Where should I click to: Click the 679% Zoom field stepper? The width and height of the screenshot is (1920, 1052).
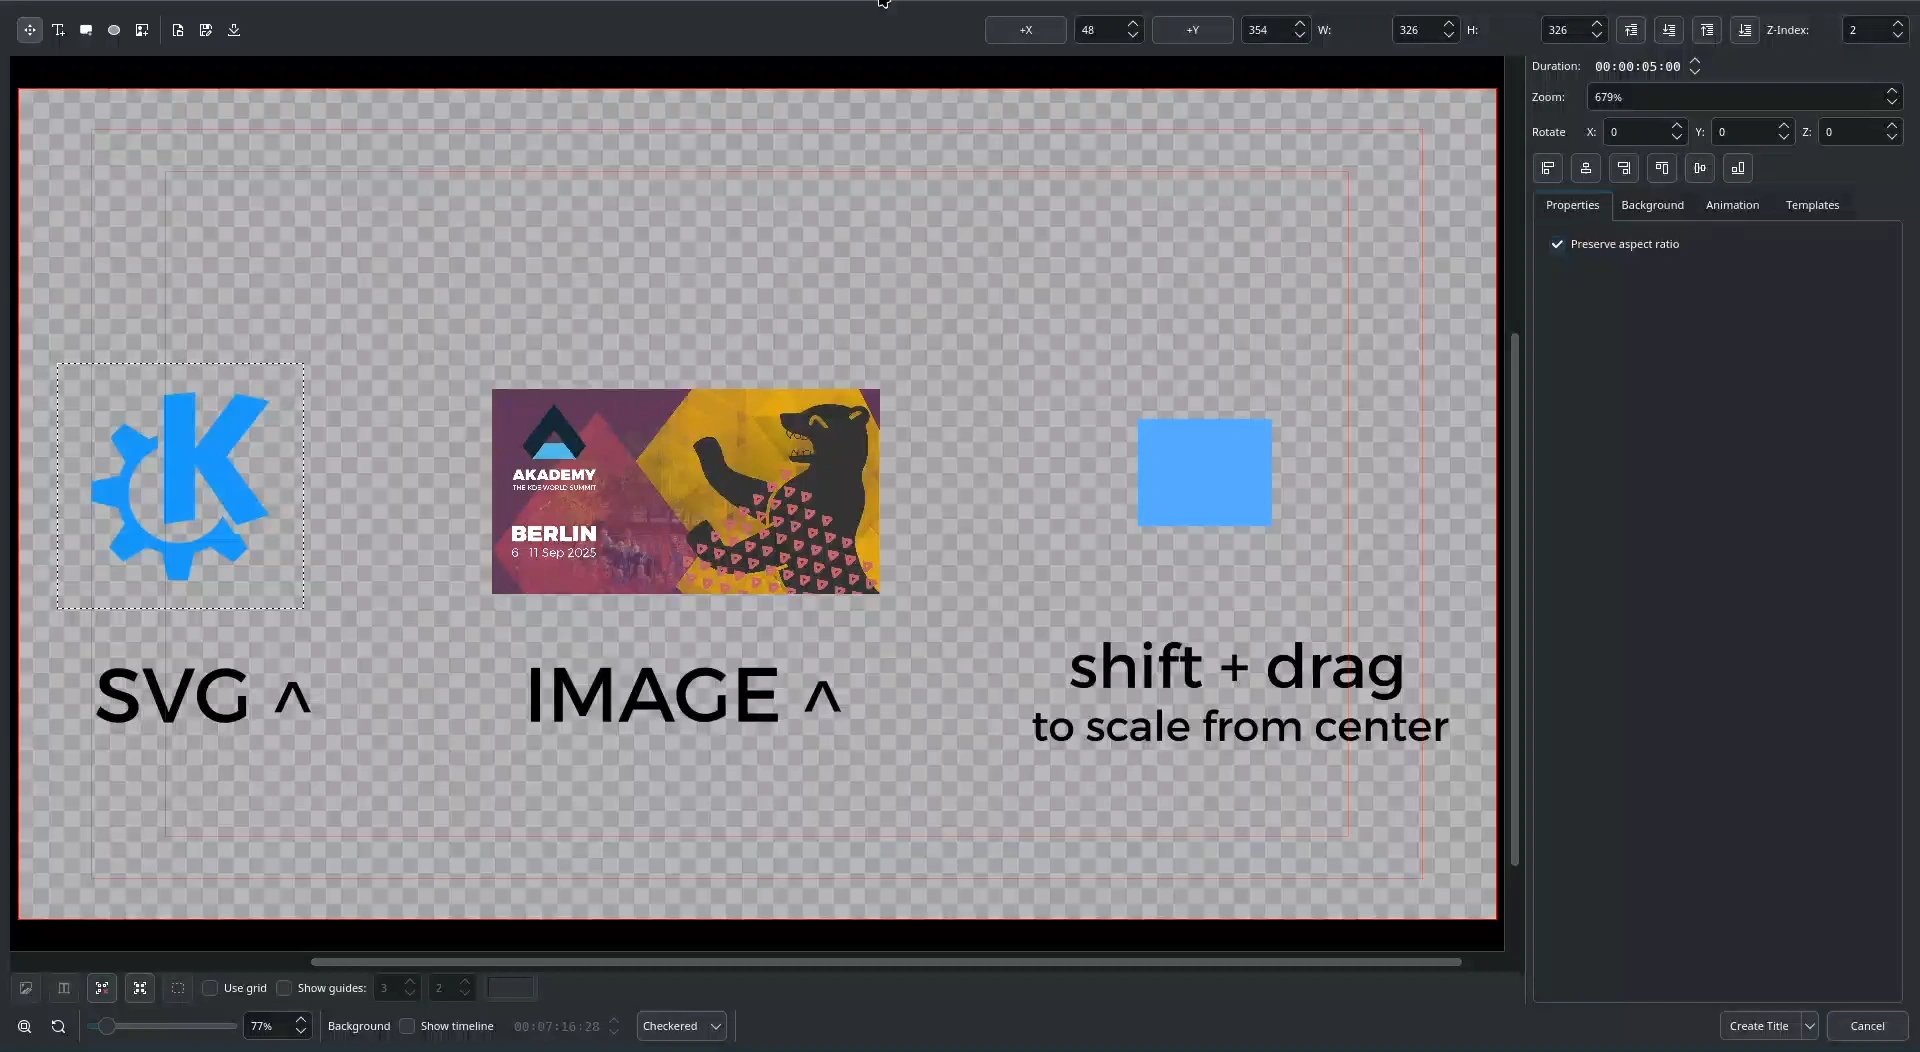tap(1892, 97)
